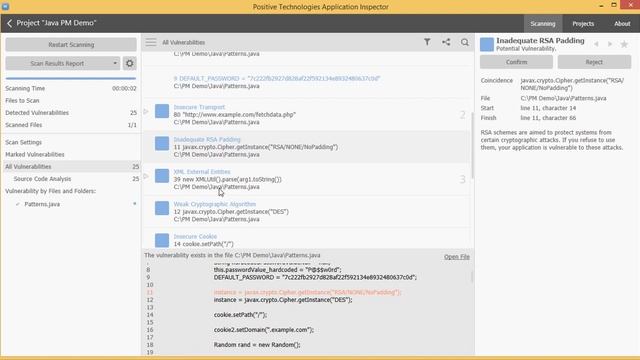Viewport: 640px width, 360px height.
Task: Click the blue square of Weak Cryptographic Algorithm
Action: 162,208
